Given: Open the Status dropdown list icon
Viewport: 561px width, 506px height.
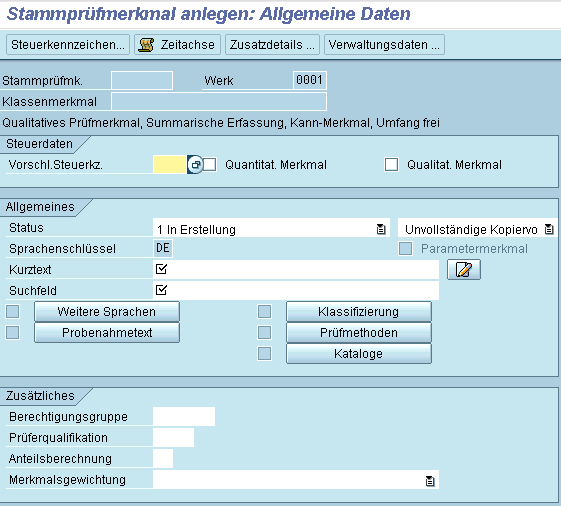Looking at the screenshot, I should 381,229.
